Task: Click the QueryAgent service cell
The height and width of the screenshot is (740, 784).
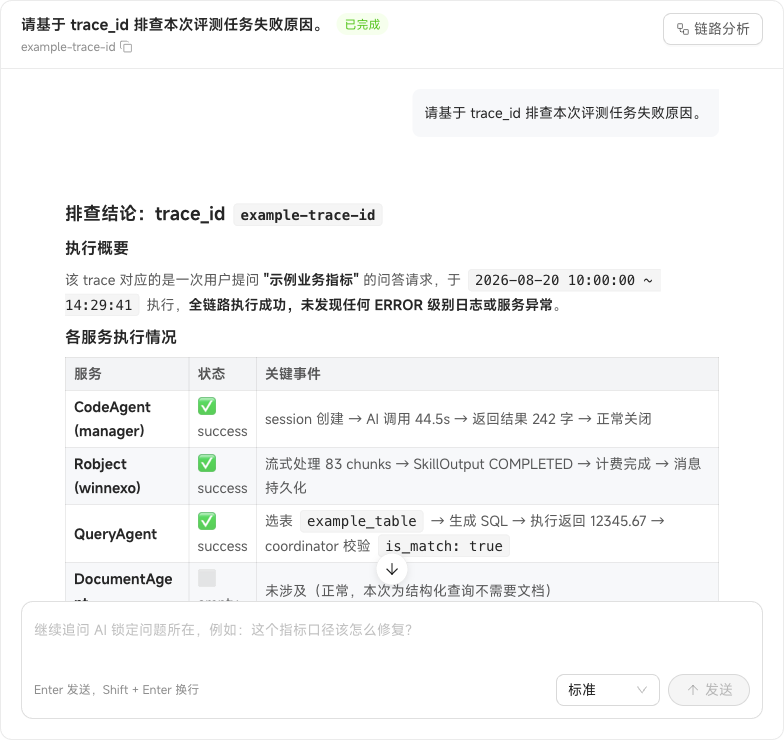Action: [x=127, y=534]
